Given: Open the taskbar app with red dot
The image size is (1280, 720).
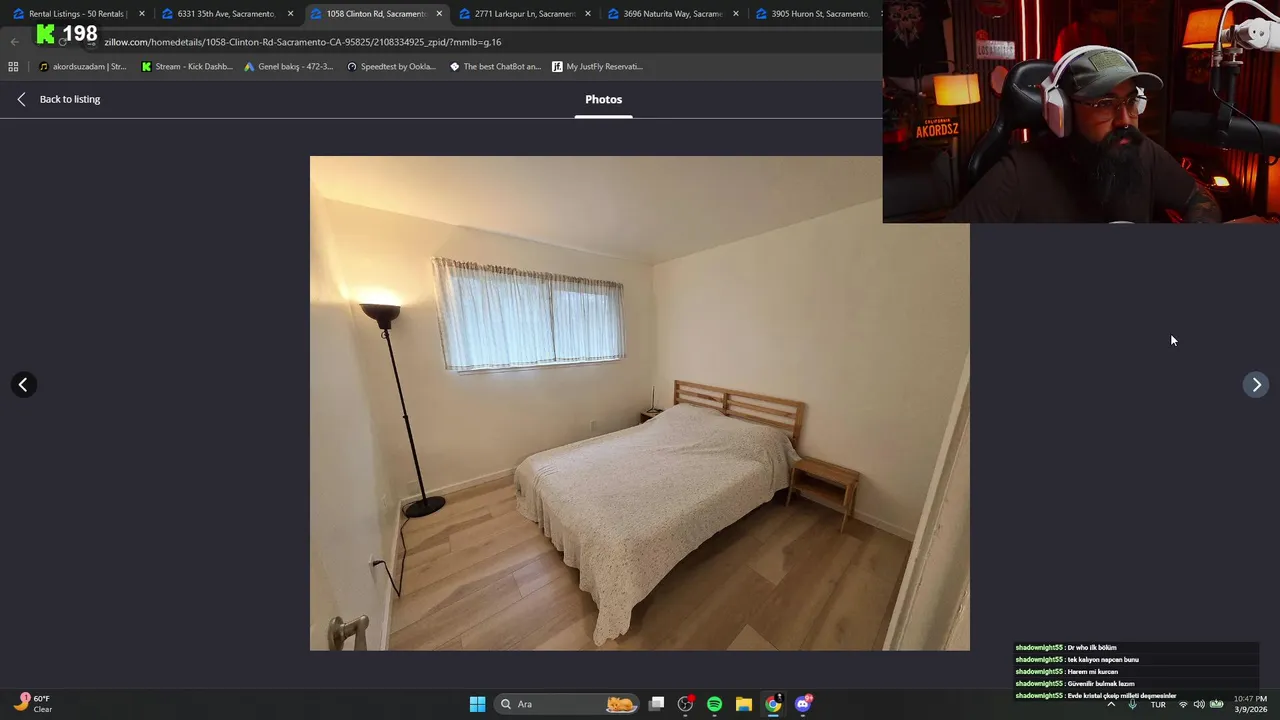Looking at the screenshot, I should 685,704.
